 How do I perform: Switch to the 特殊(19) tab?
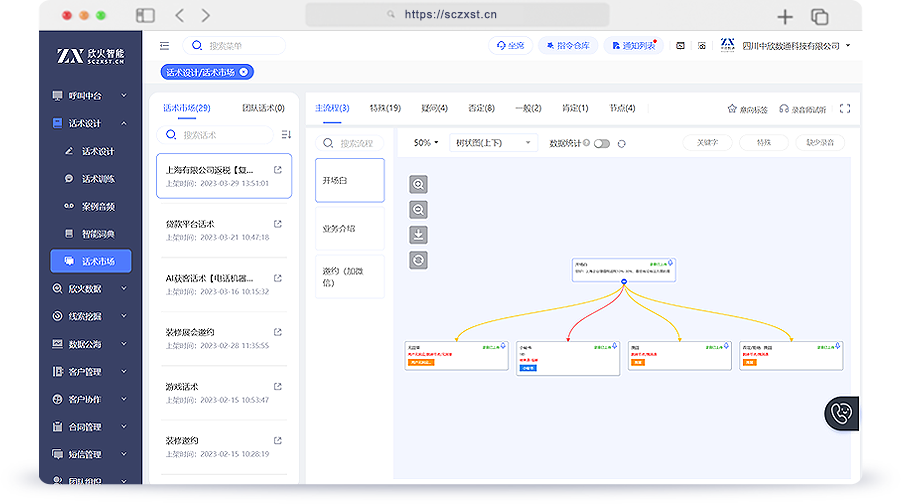click(384, 108)
